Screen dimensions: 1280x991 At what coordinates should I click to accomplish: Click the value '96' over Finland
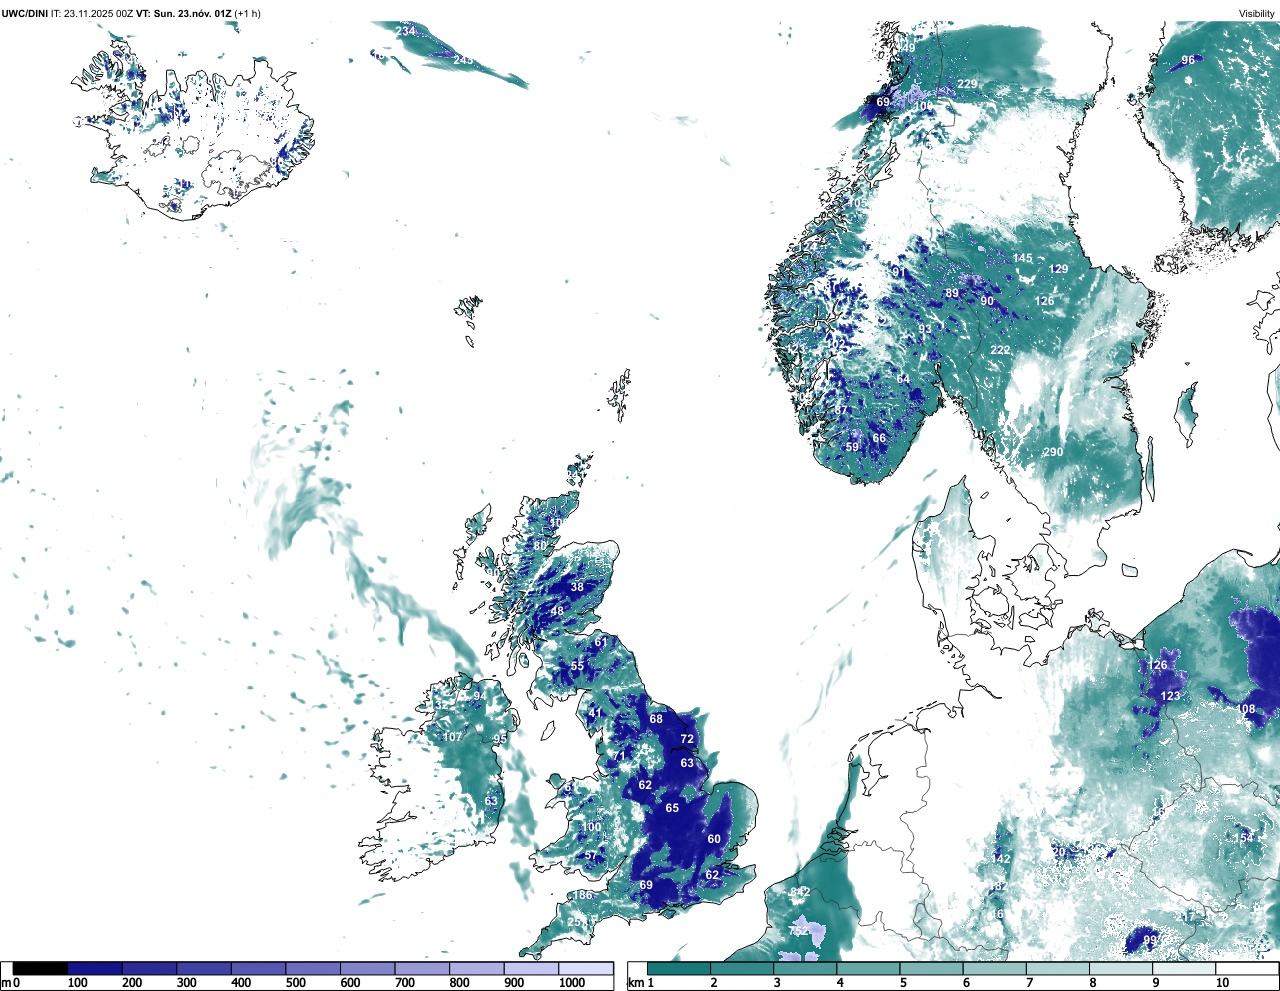[x=1188, y=60]
